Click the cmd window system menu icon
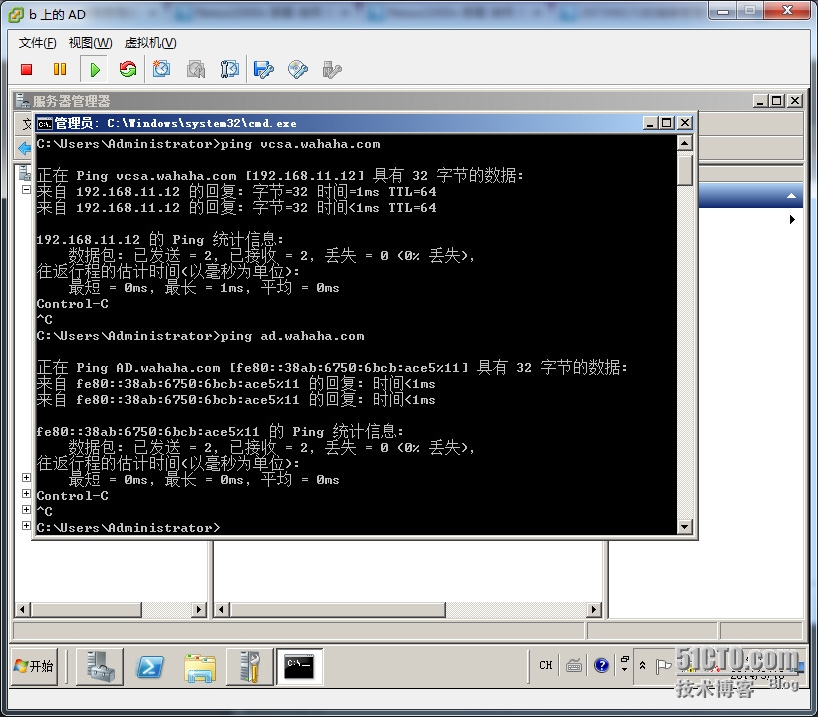 tap(44, 124)
